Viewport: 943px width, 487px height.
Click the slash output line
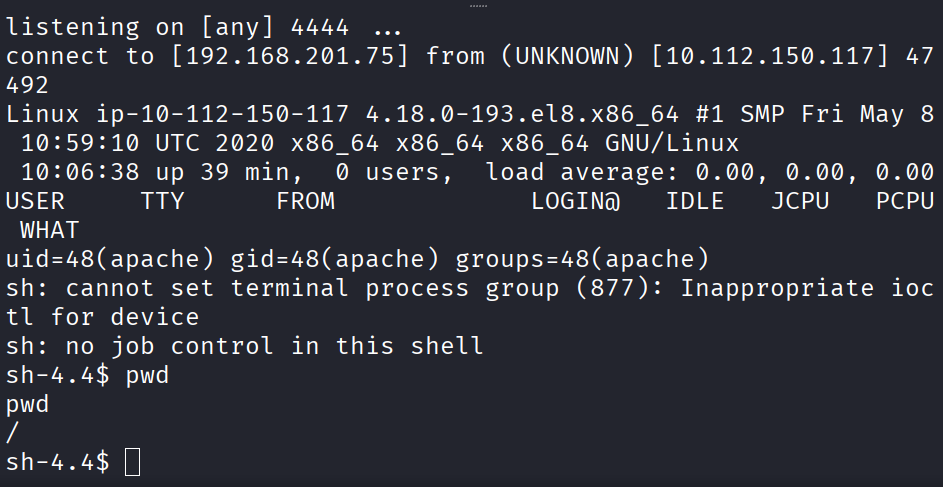[x=12, y=433]
